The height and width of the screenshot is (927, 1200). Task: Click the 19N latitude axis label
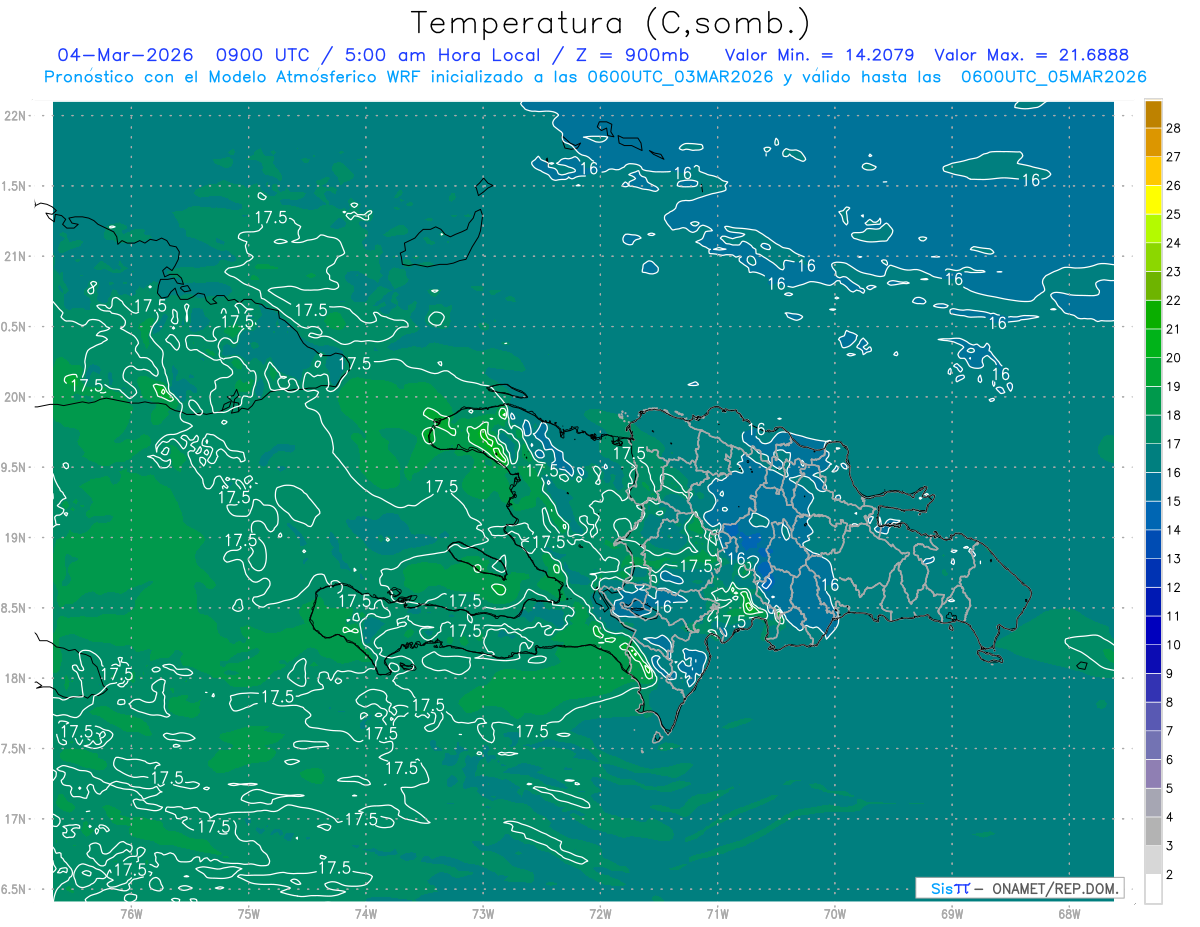(x=15, y=538)
